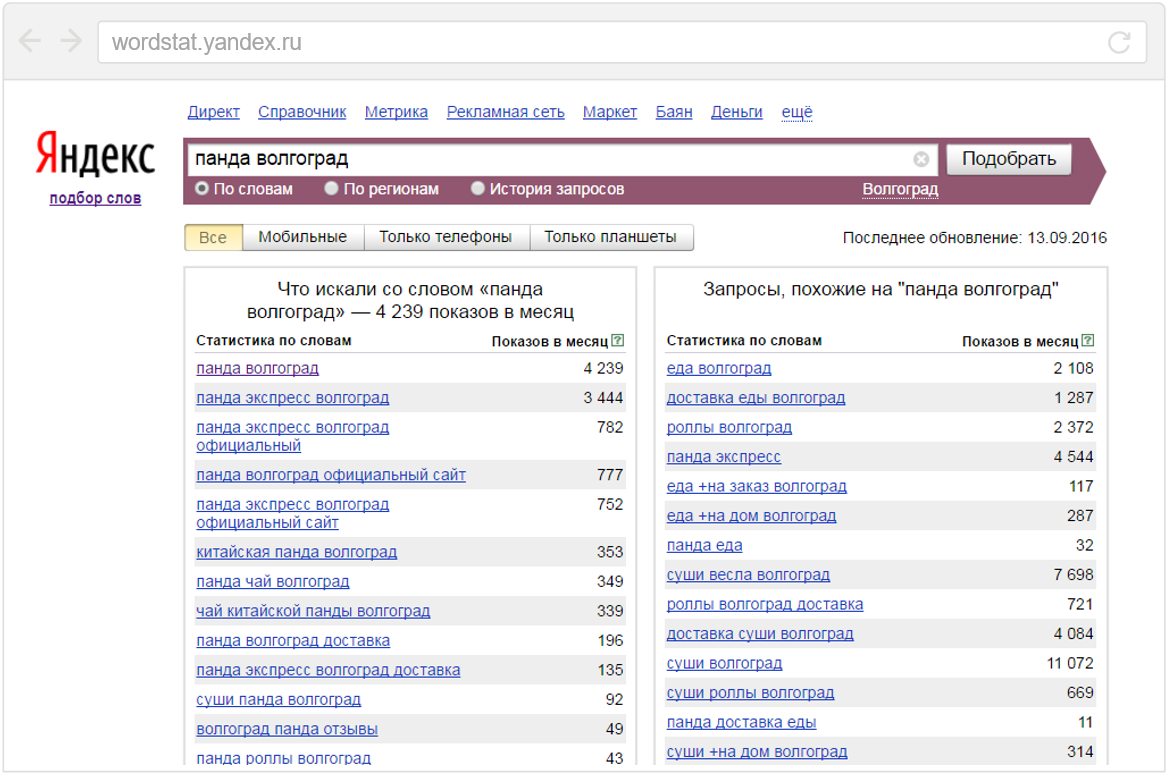Open the help icon in the left table header
The width and height of the screenshot is (1169, 776).
click(617, 341)
